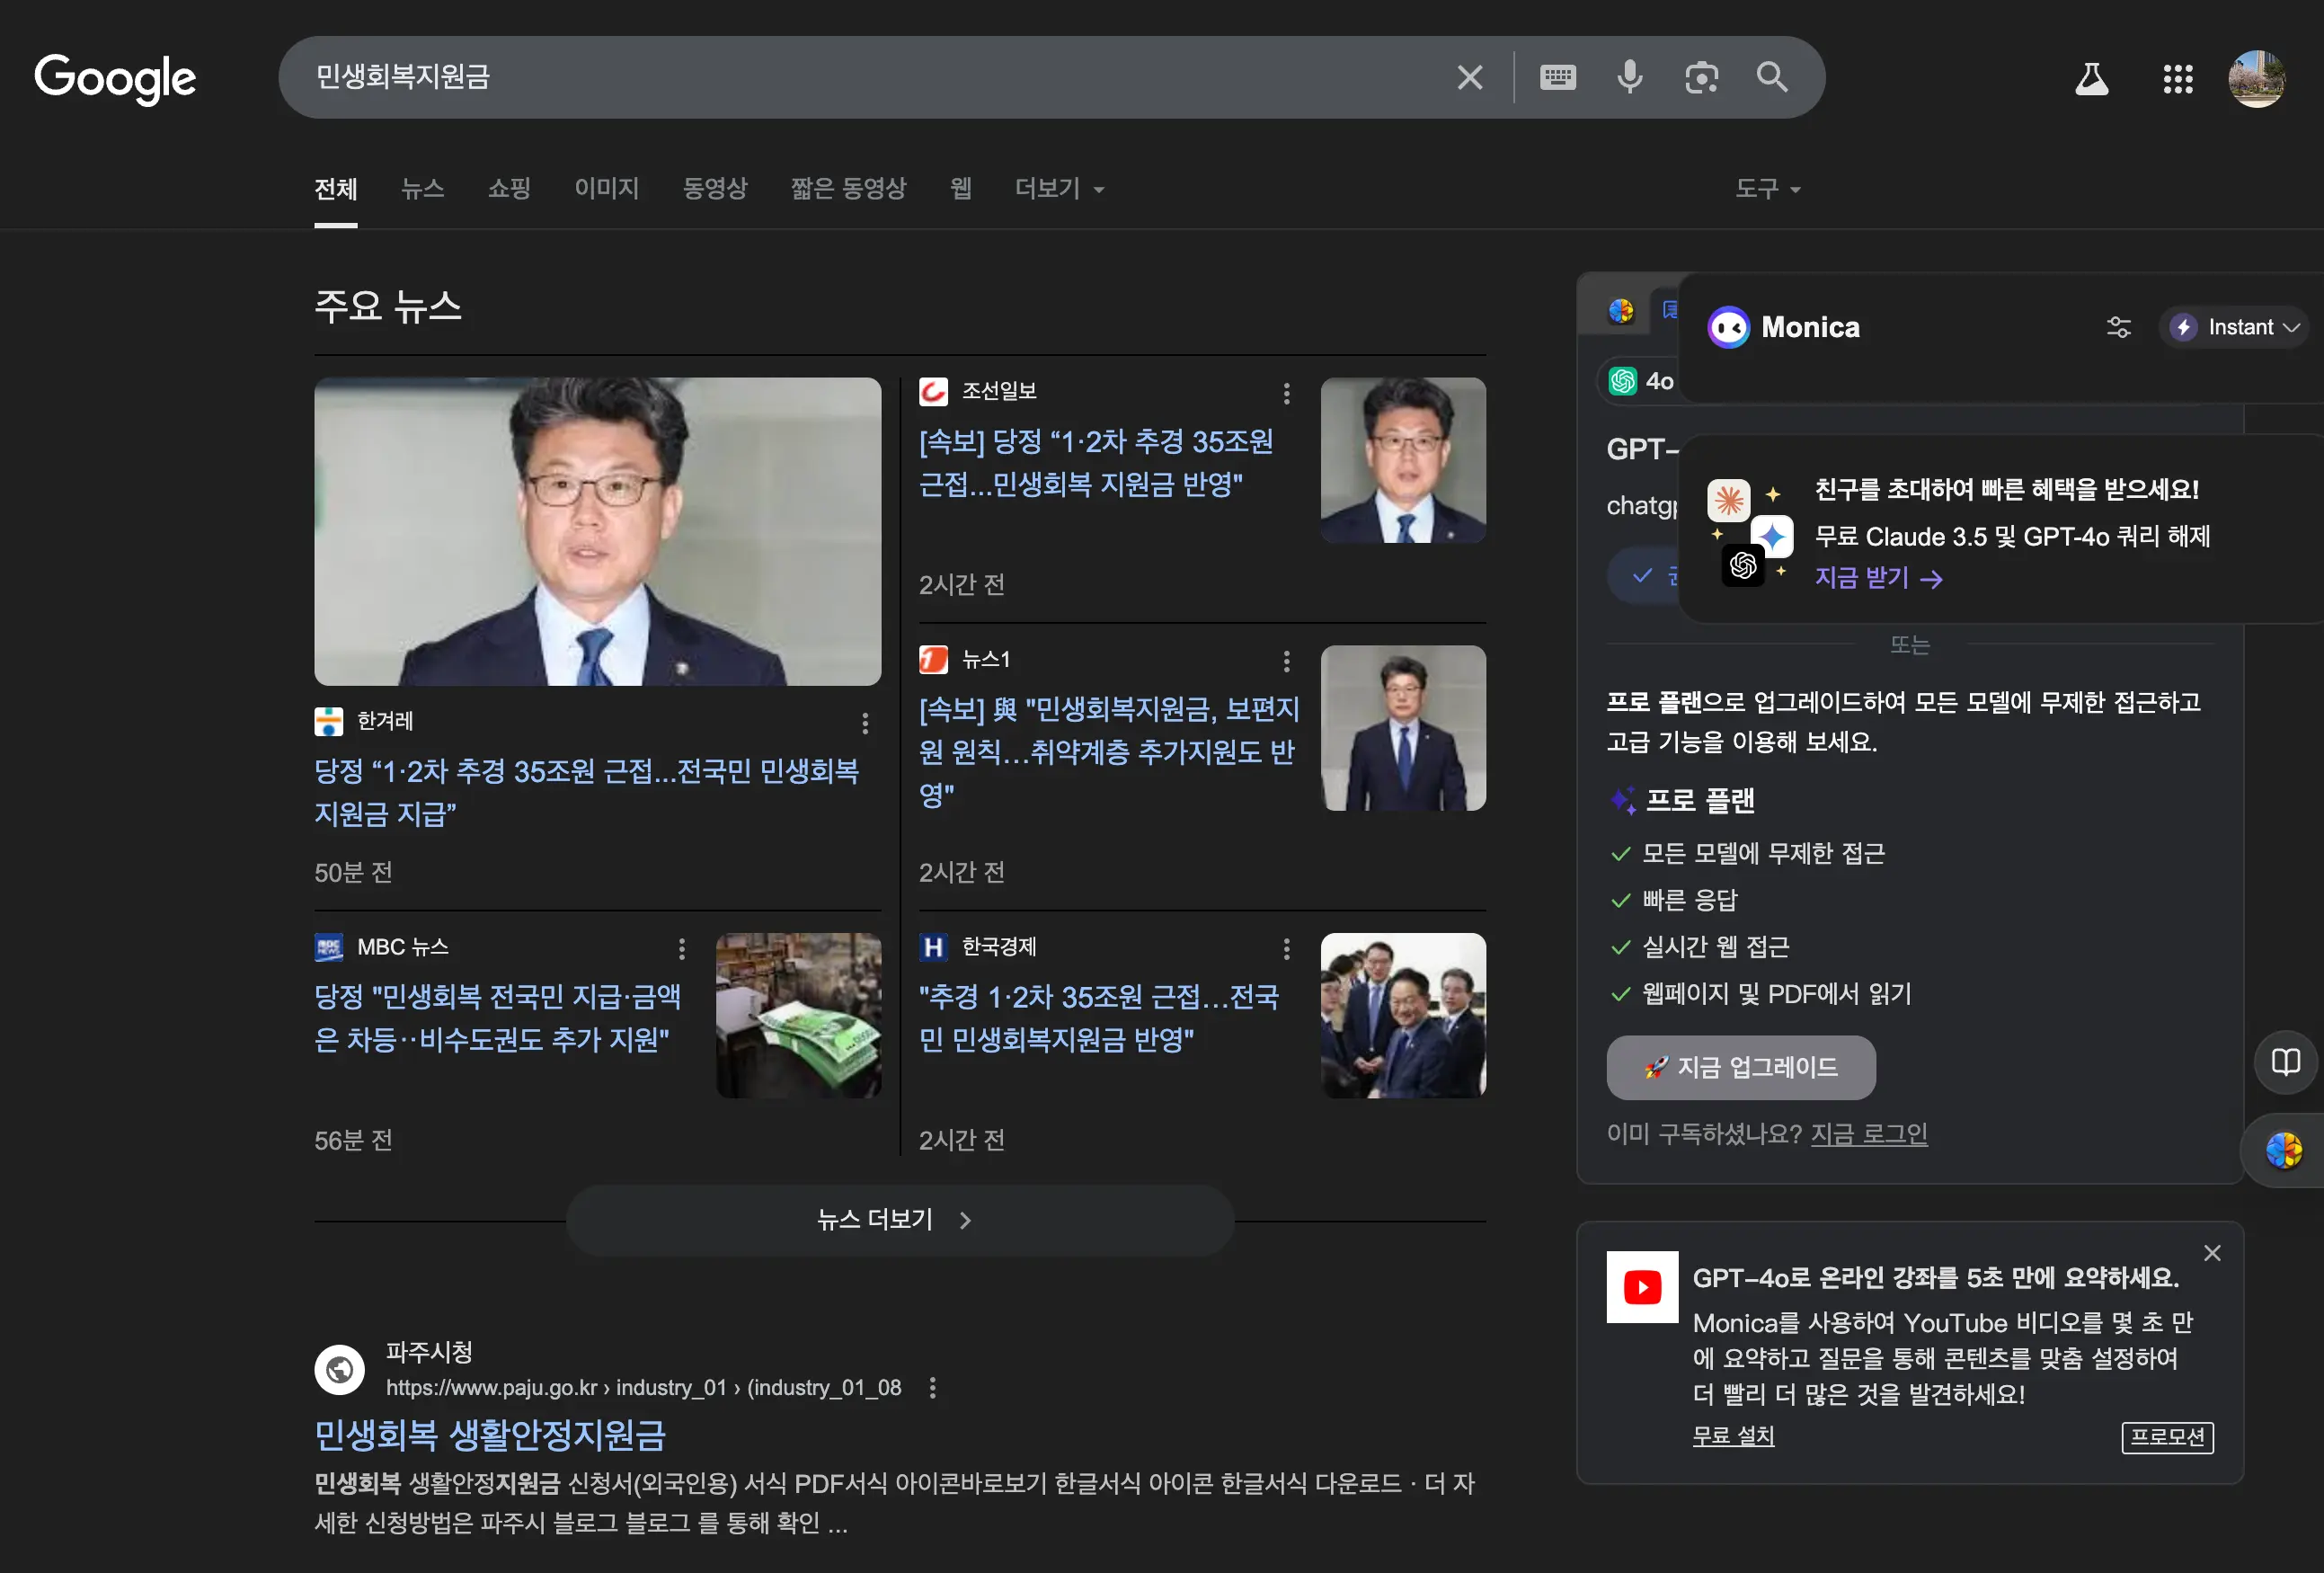The width and height of the screenshot is (2324, 1573).
Task: Click the 프로모션 label badge
Action: (x=2167, y=1436)
